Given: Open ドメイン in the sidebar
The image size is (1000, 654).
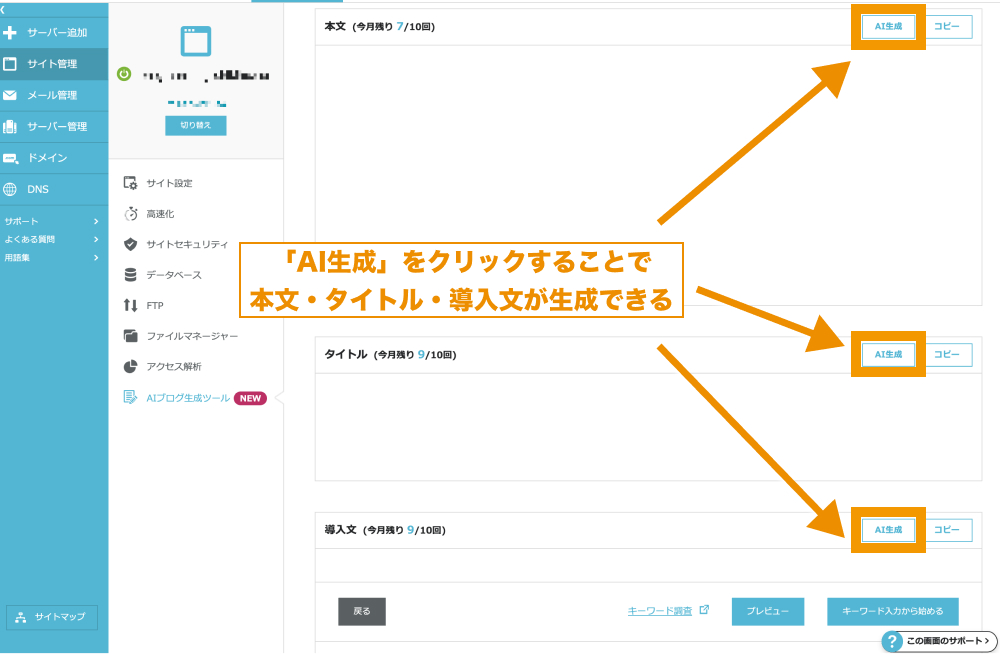Looking at the screenshot, I should (x=54, y=158).
